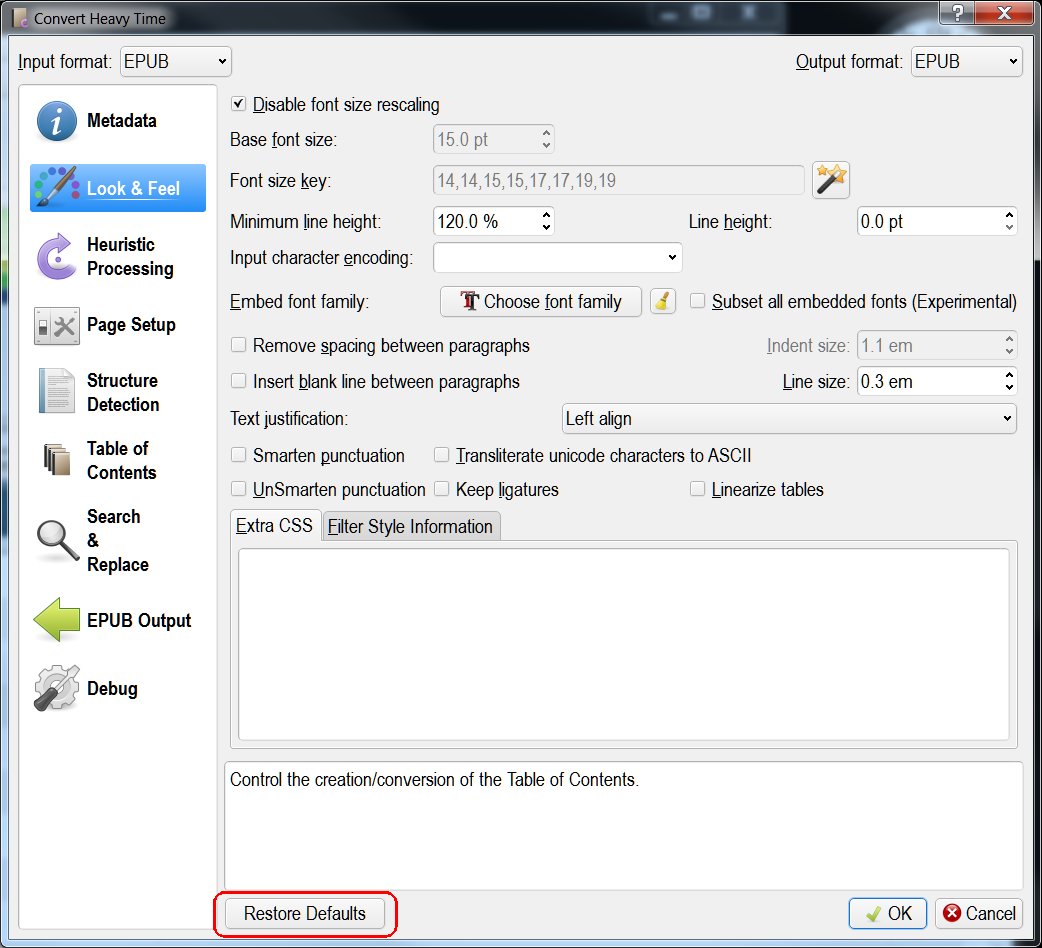Open Search & Replace magnifier icon
The image size is (1042, 948).
click(57, 540)
